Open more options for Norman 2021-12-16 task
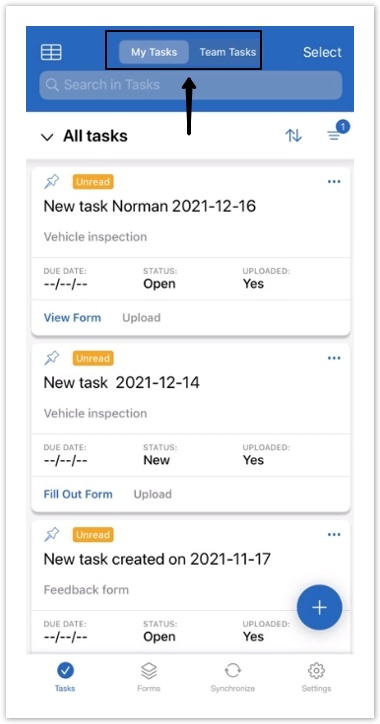 [x=334, y=182]
